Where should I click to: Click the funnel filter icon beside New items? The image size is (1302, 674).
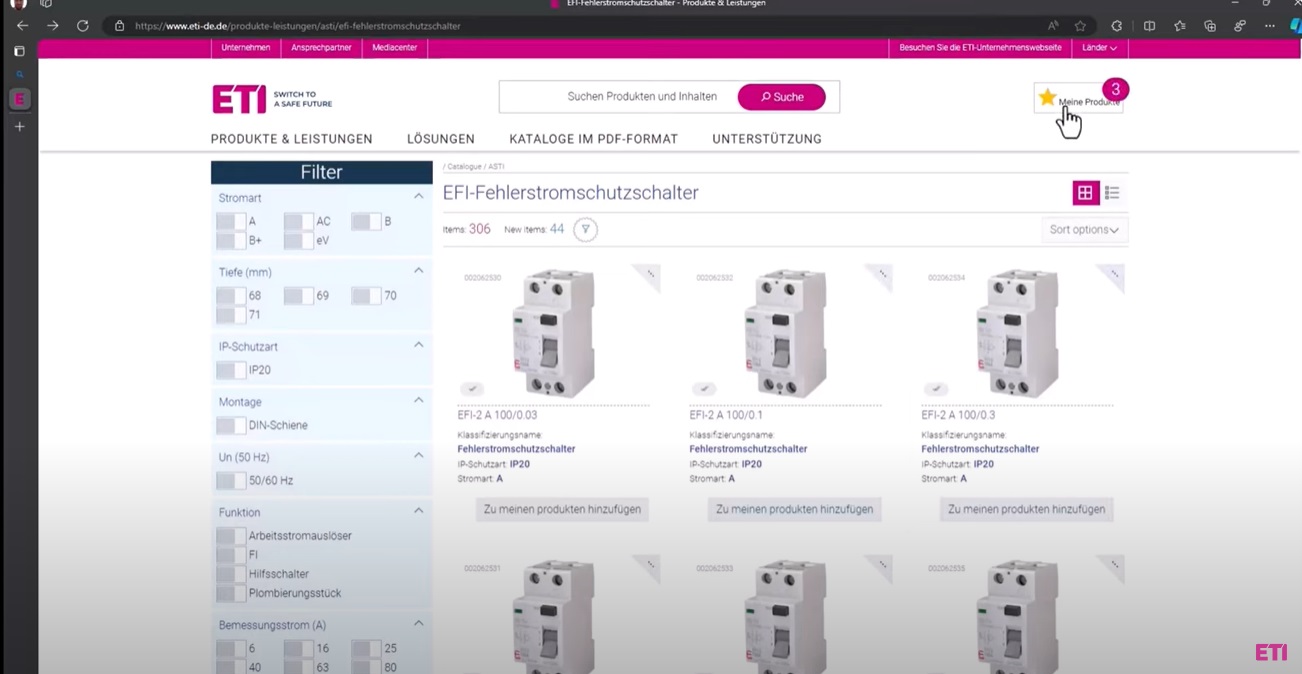585,230
